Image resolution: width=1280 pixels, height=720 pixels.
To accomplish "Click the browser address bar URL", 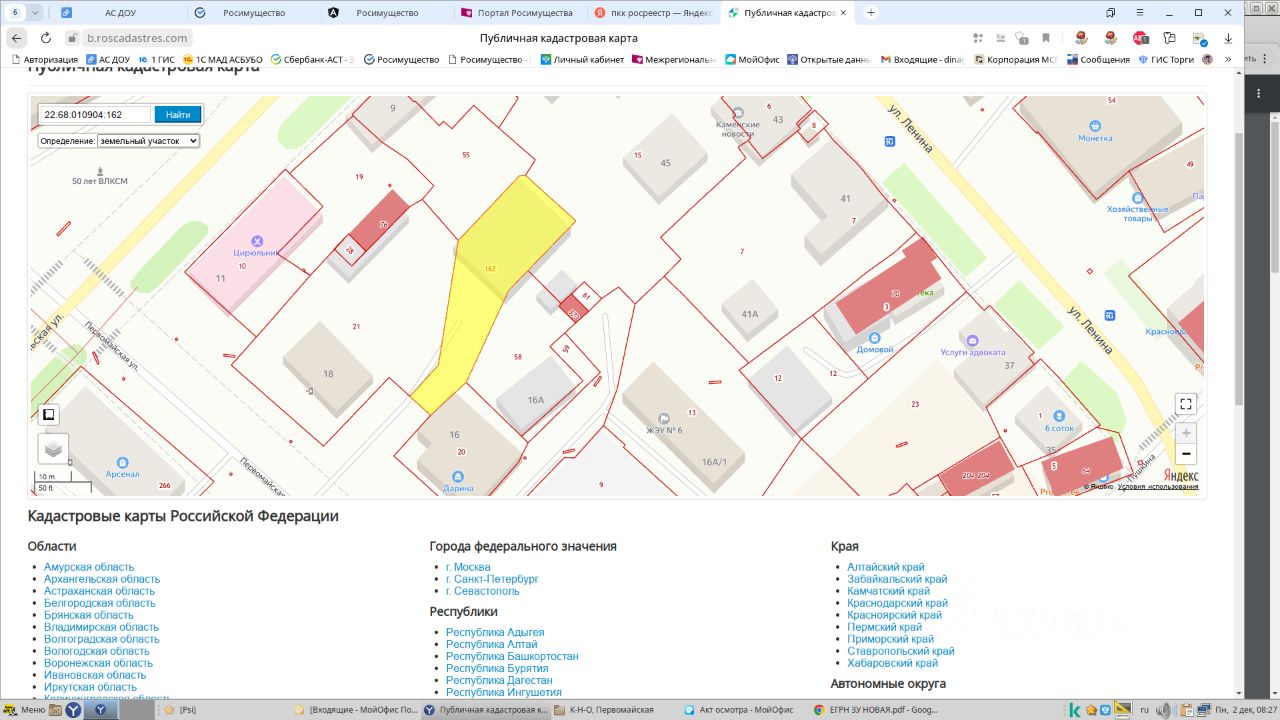I will tap(137, 38).
